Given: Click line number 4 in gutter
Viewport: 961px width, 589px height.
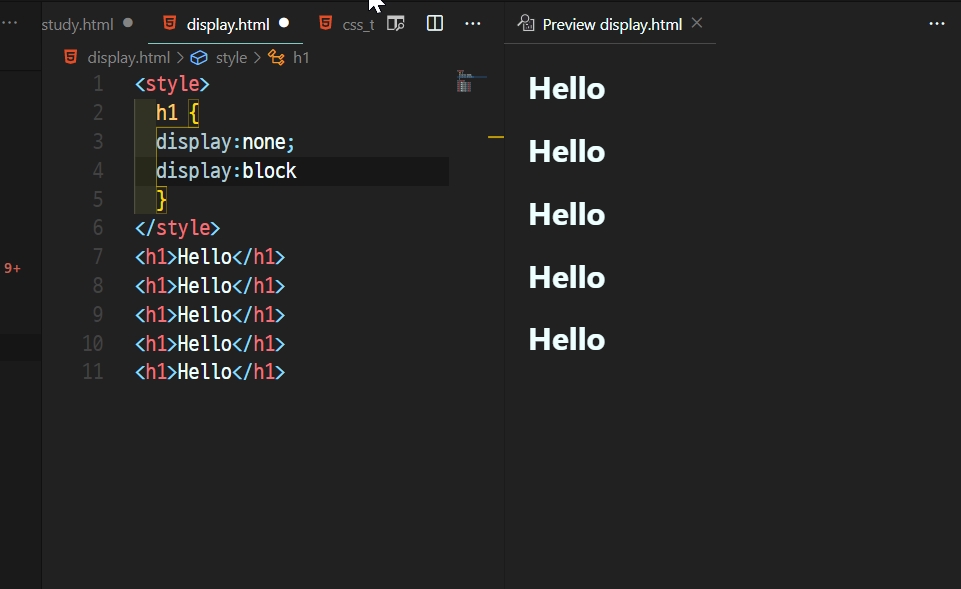Looking at the screenshot, I should pyautogui.click(x=98, y=170).
